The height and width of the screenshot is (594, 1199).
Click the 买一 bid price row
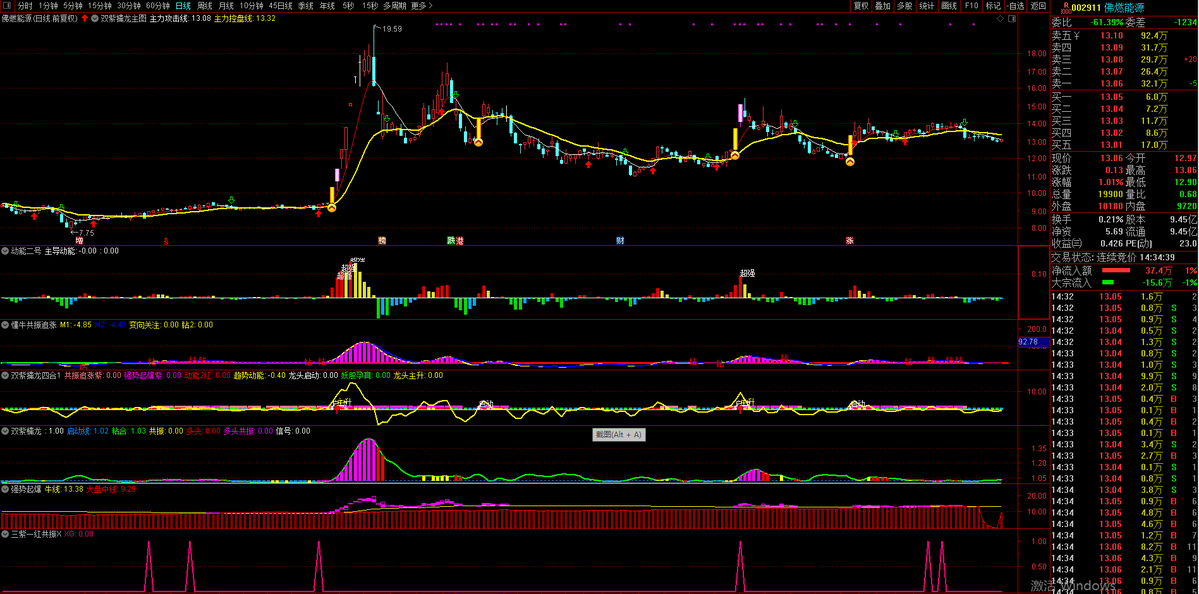(x=1124, y=97)
